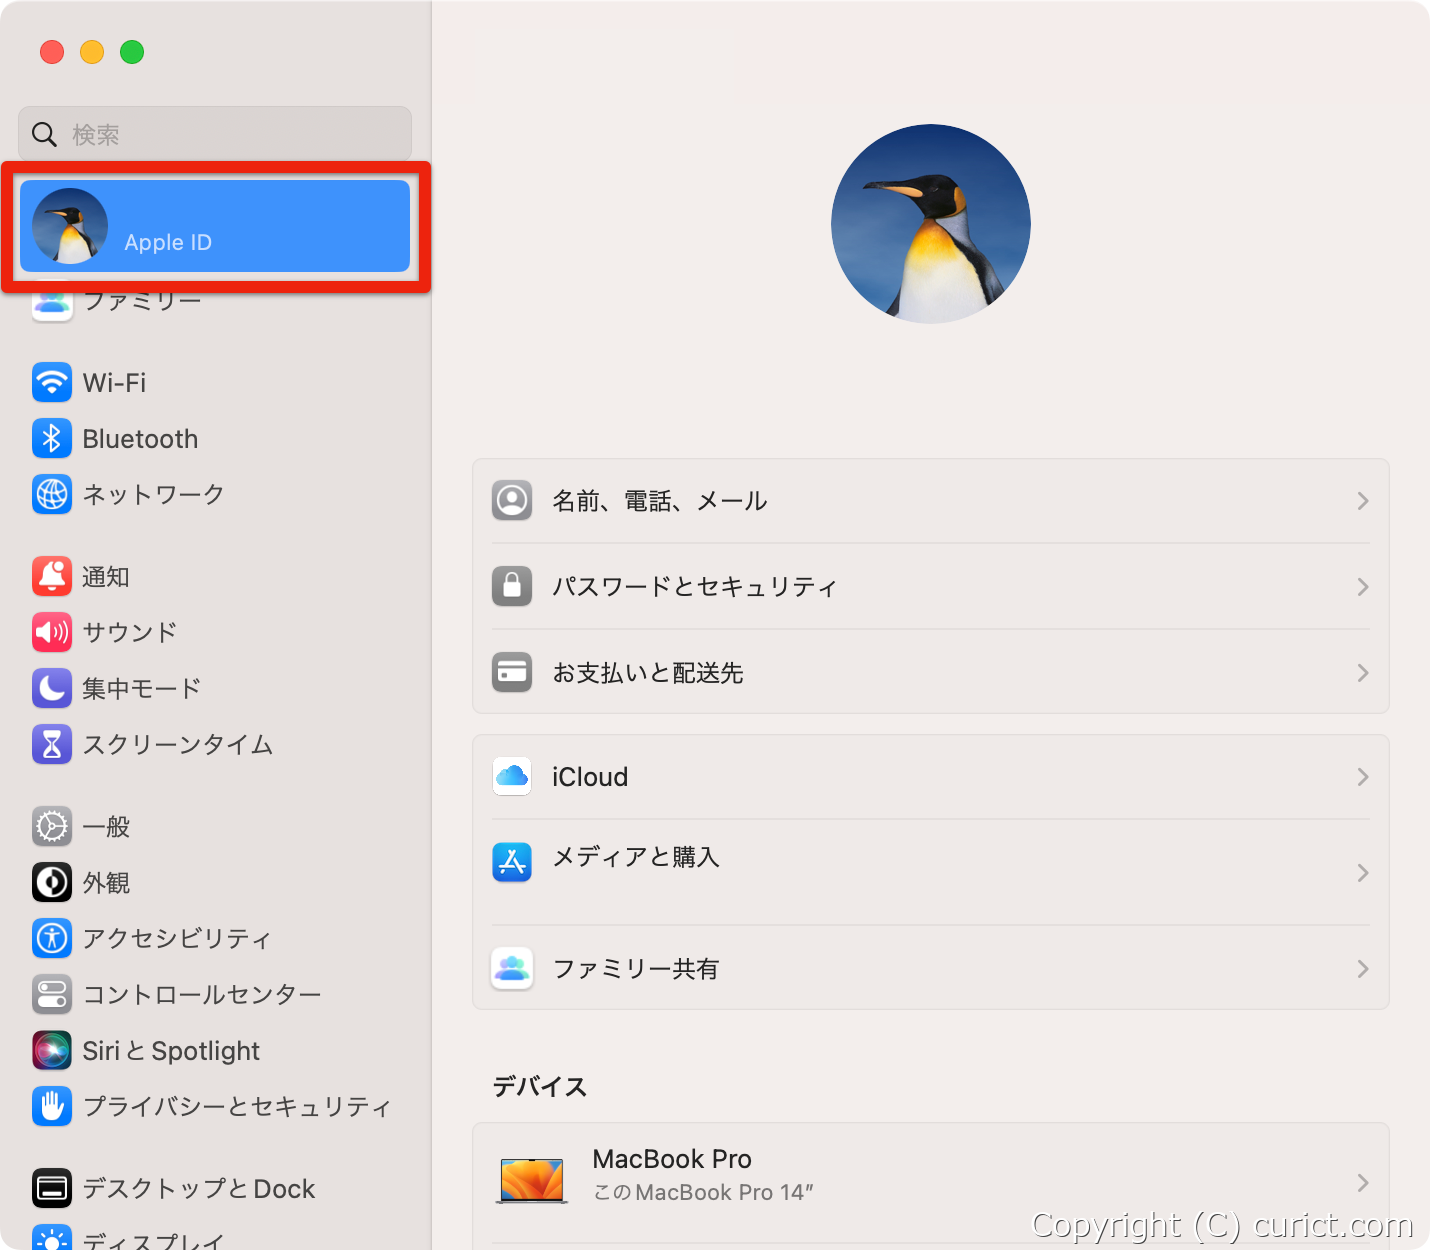Open 一般 settings label
Image resolution: width=1430 pixels, height=1250 pixels.
[106, 827]
